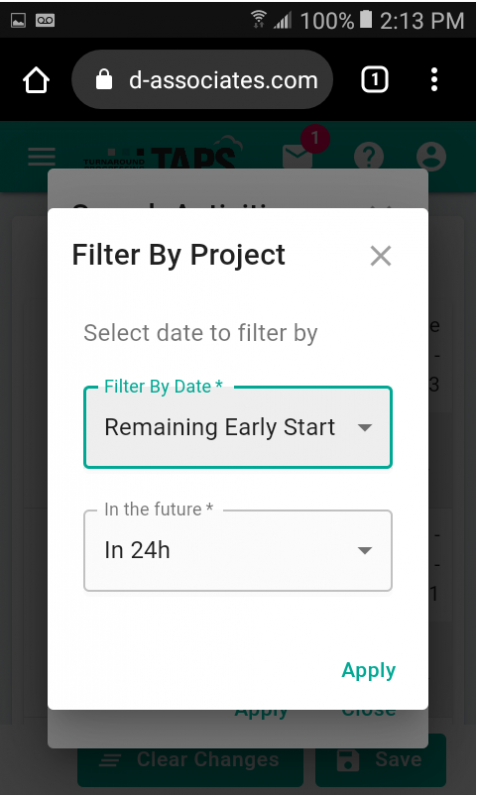Select the Remaining Early Start field

point(237,427)
